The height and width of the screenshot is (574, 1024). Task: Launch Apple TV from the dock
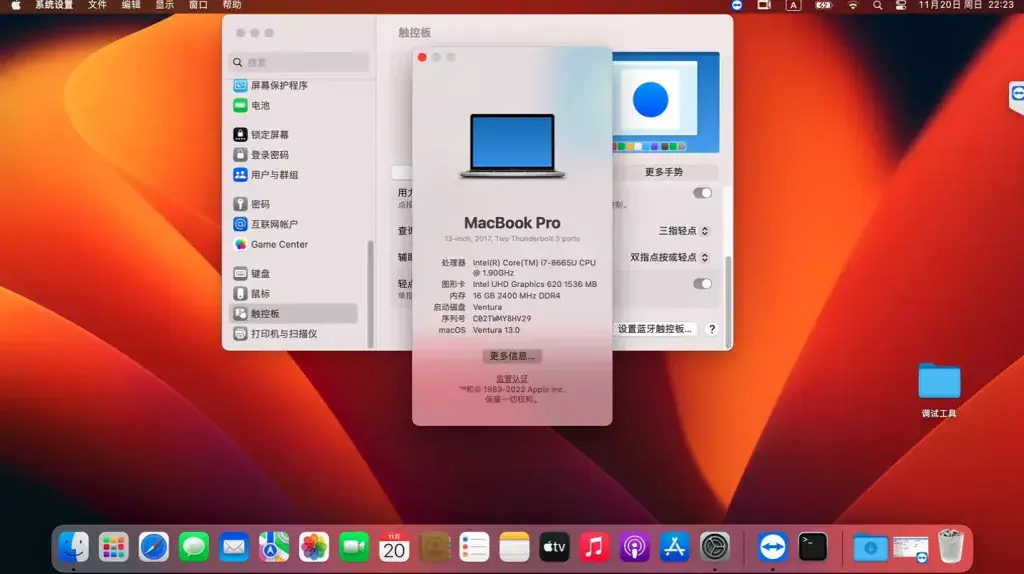point(554,547)
